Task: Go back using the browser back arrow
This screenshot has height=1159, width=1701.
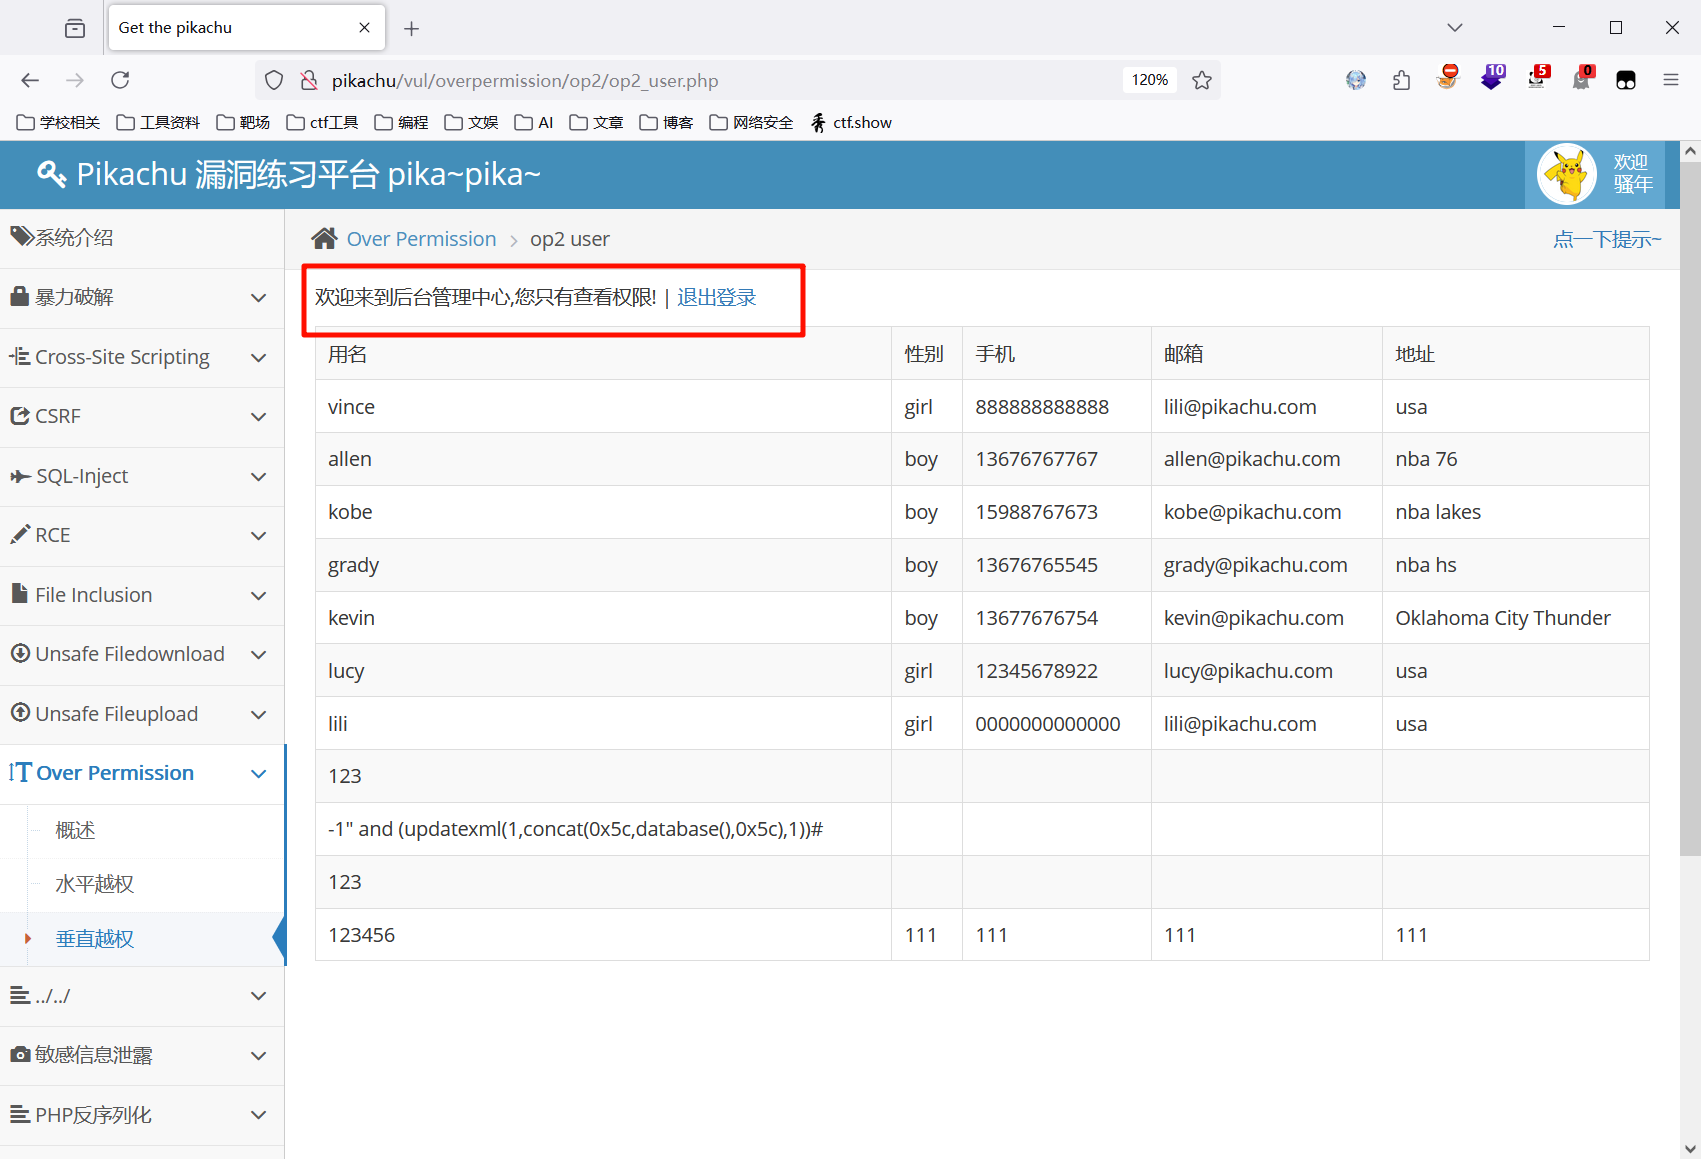Action: [30, 80]
